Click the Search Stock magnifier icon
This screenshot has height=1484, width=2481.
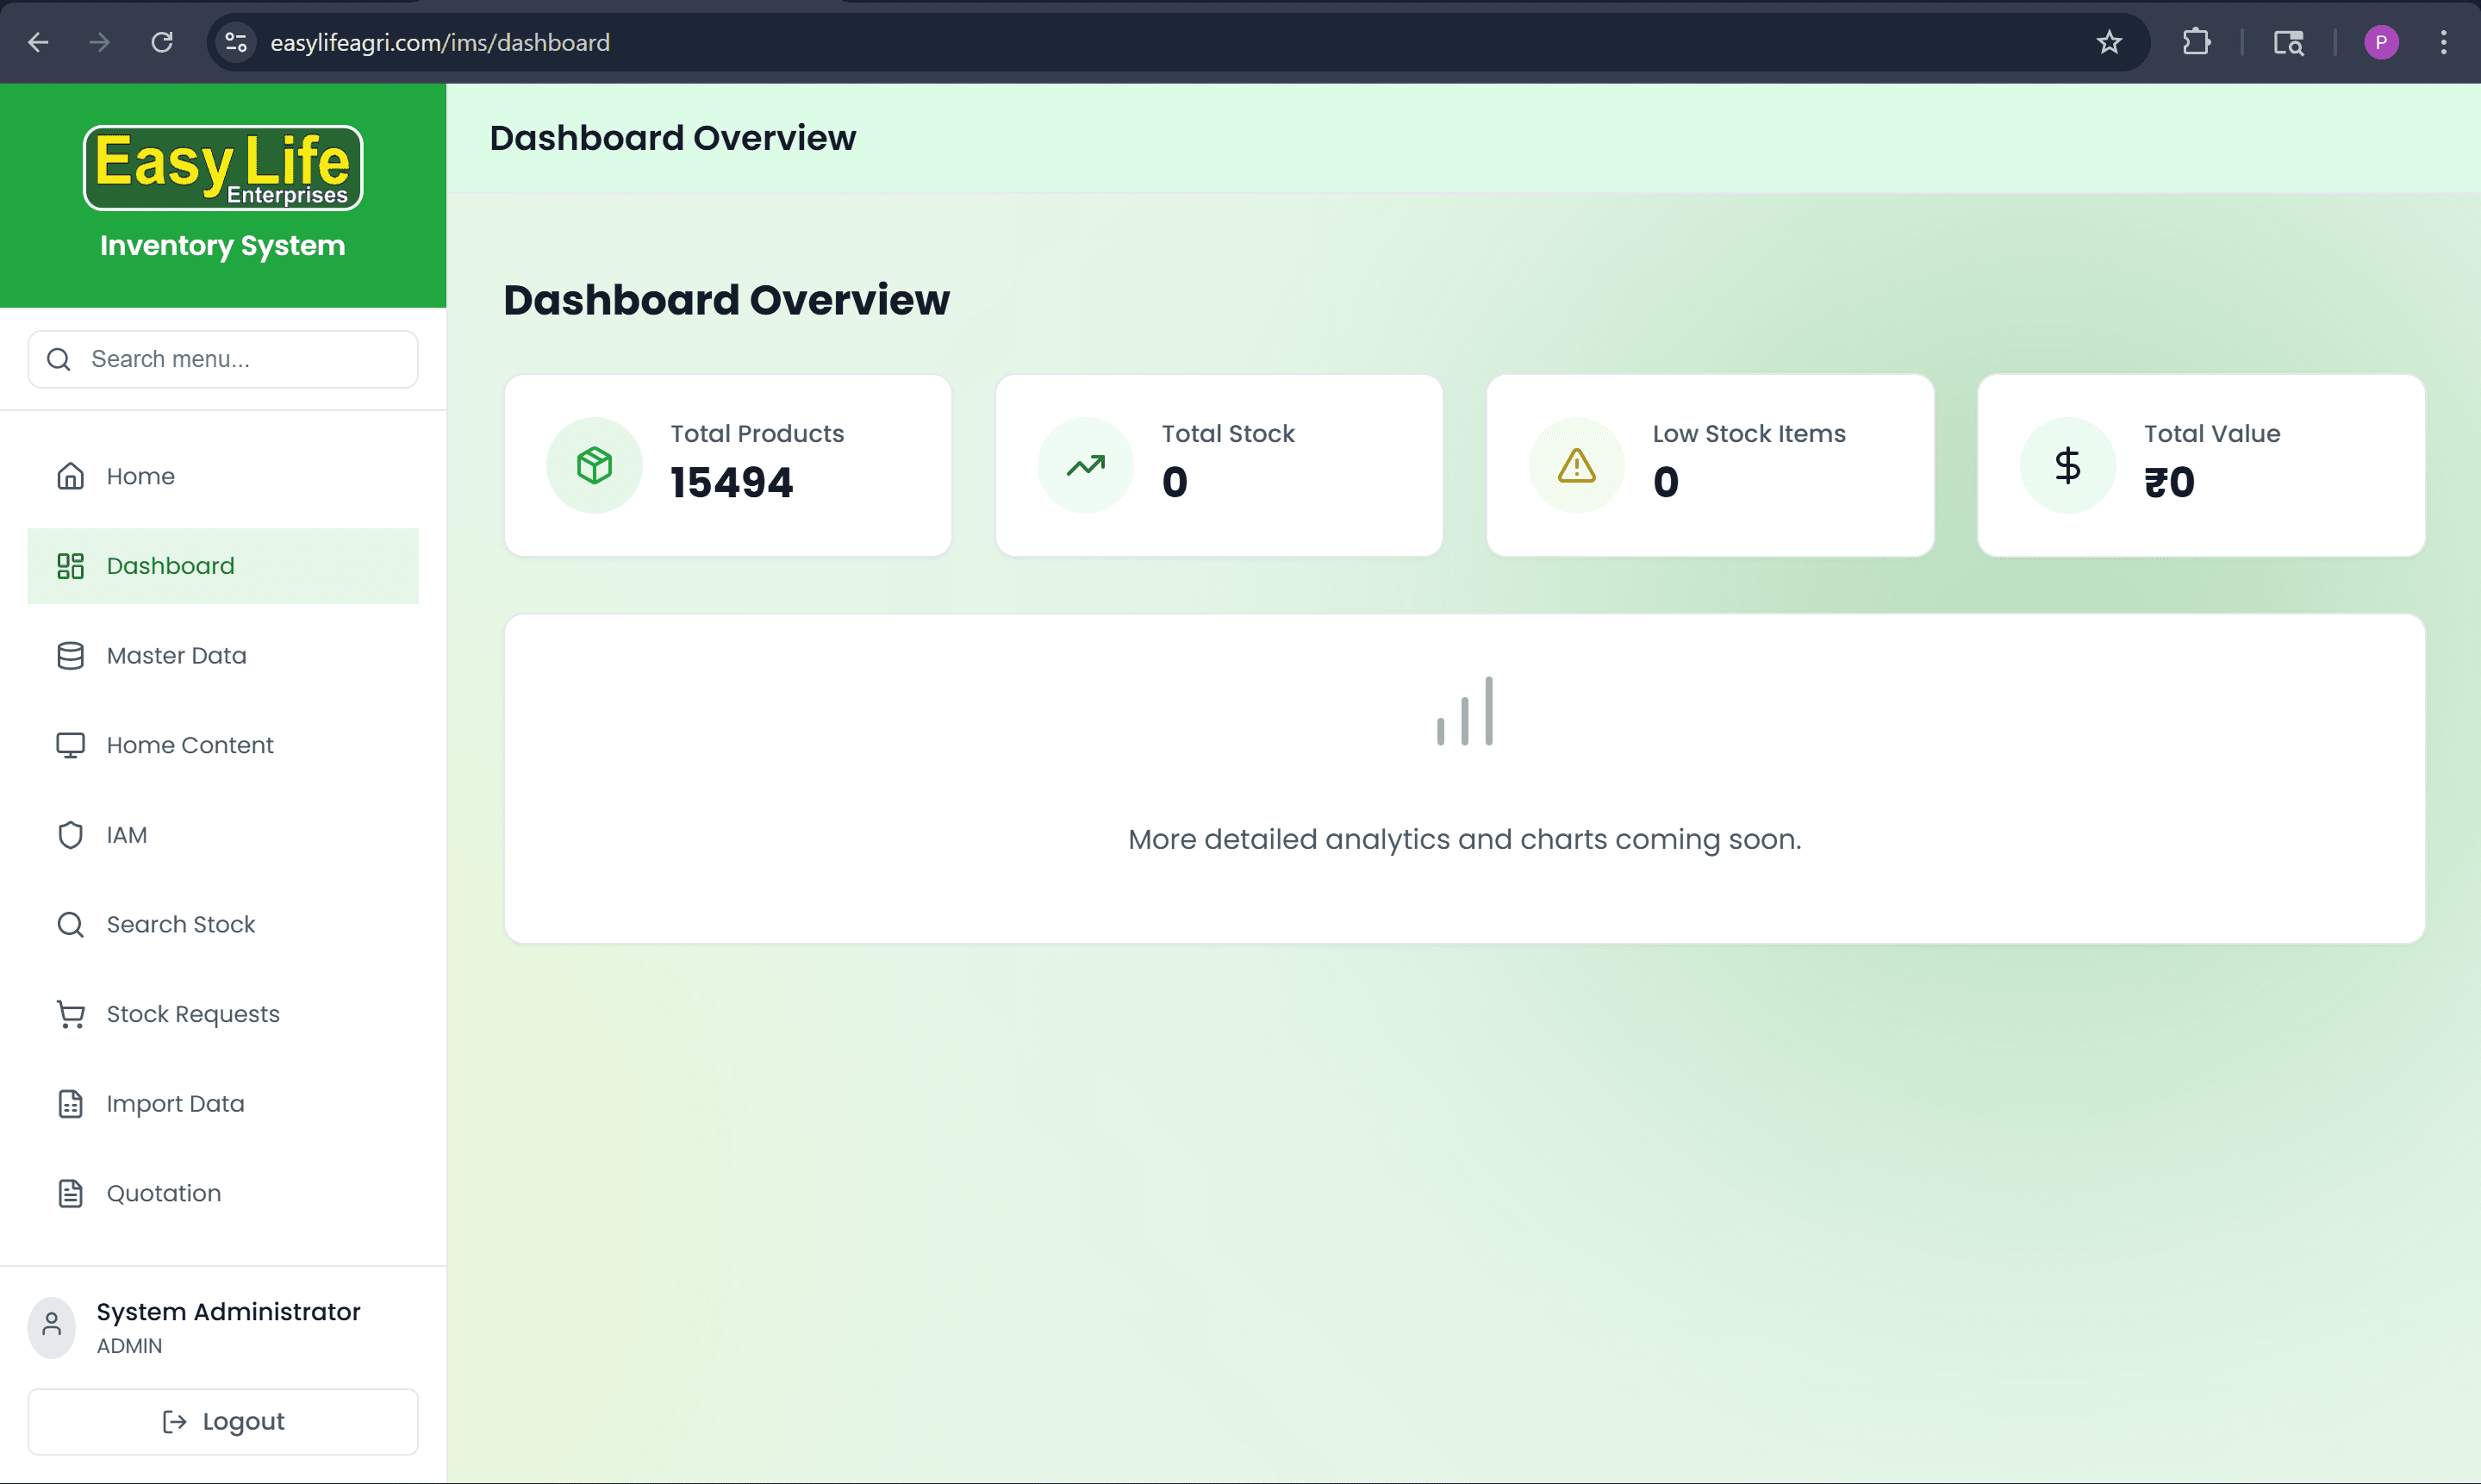[x=70, y=924]
